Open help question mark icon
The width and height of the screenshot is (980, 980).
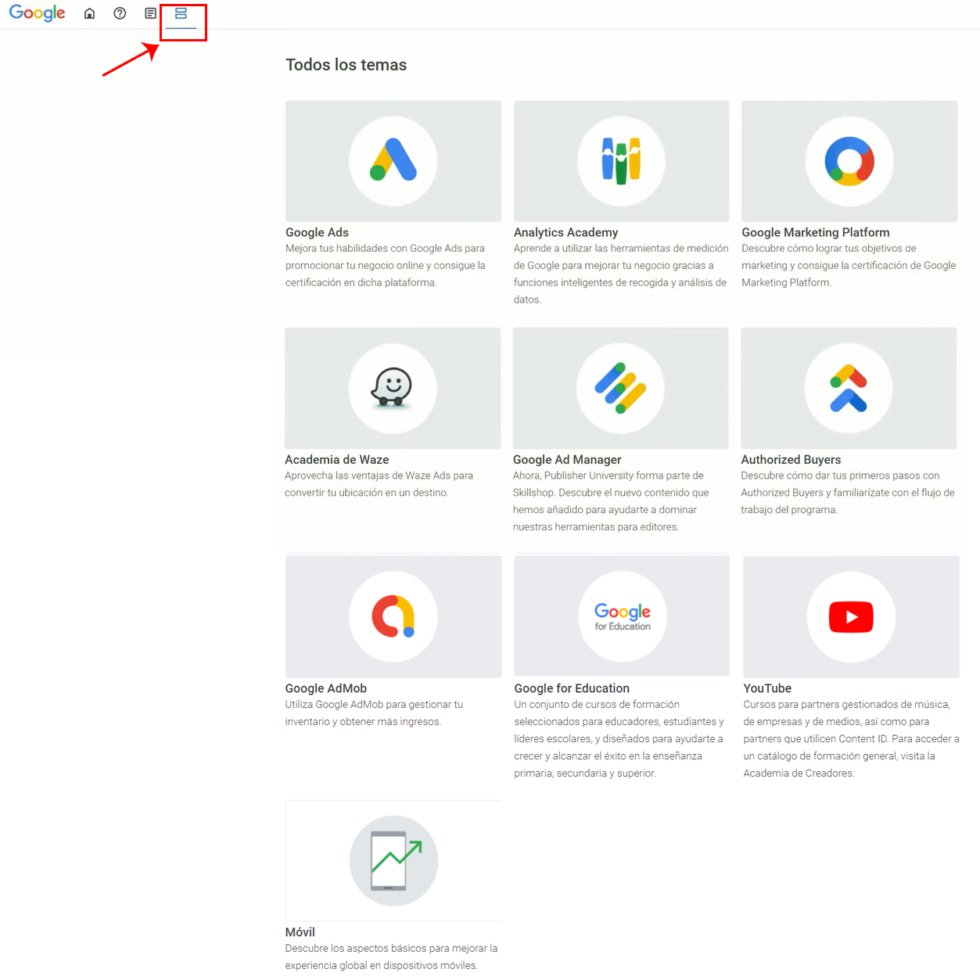tap(120, 14)
